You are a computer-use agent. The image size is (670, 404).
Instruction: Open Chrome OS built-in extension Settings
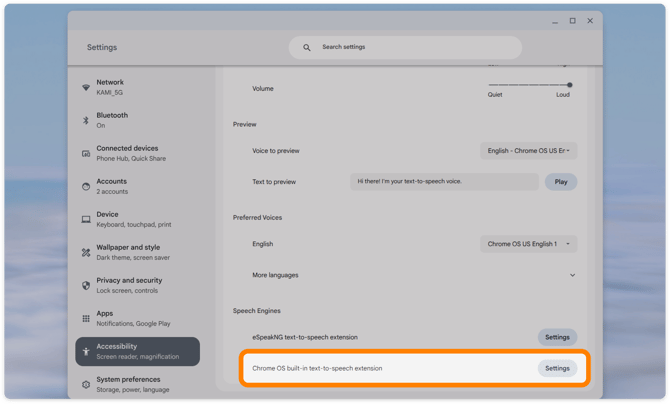pyautogui.click(x=557, y=368)
